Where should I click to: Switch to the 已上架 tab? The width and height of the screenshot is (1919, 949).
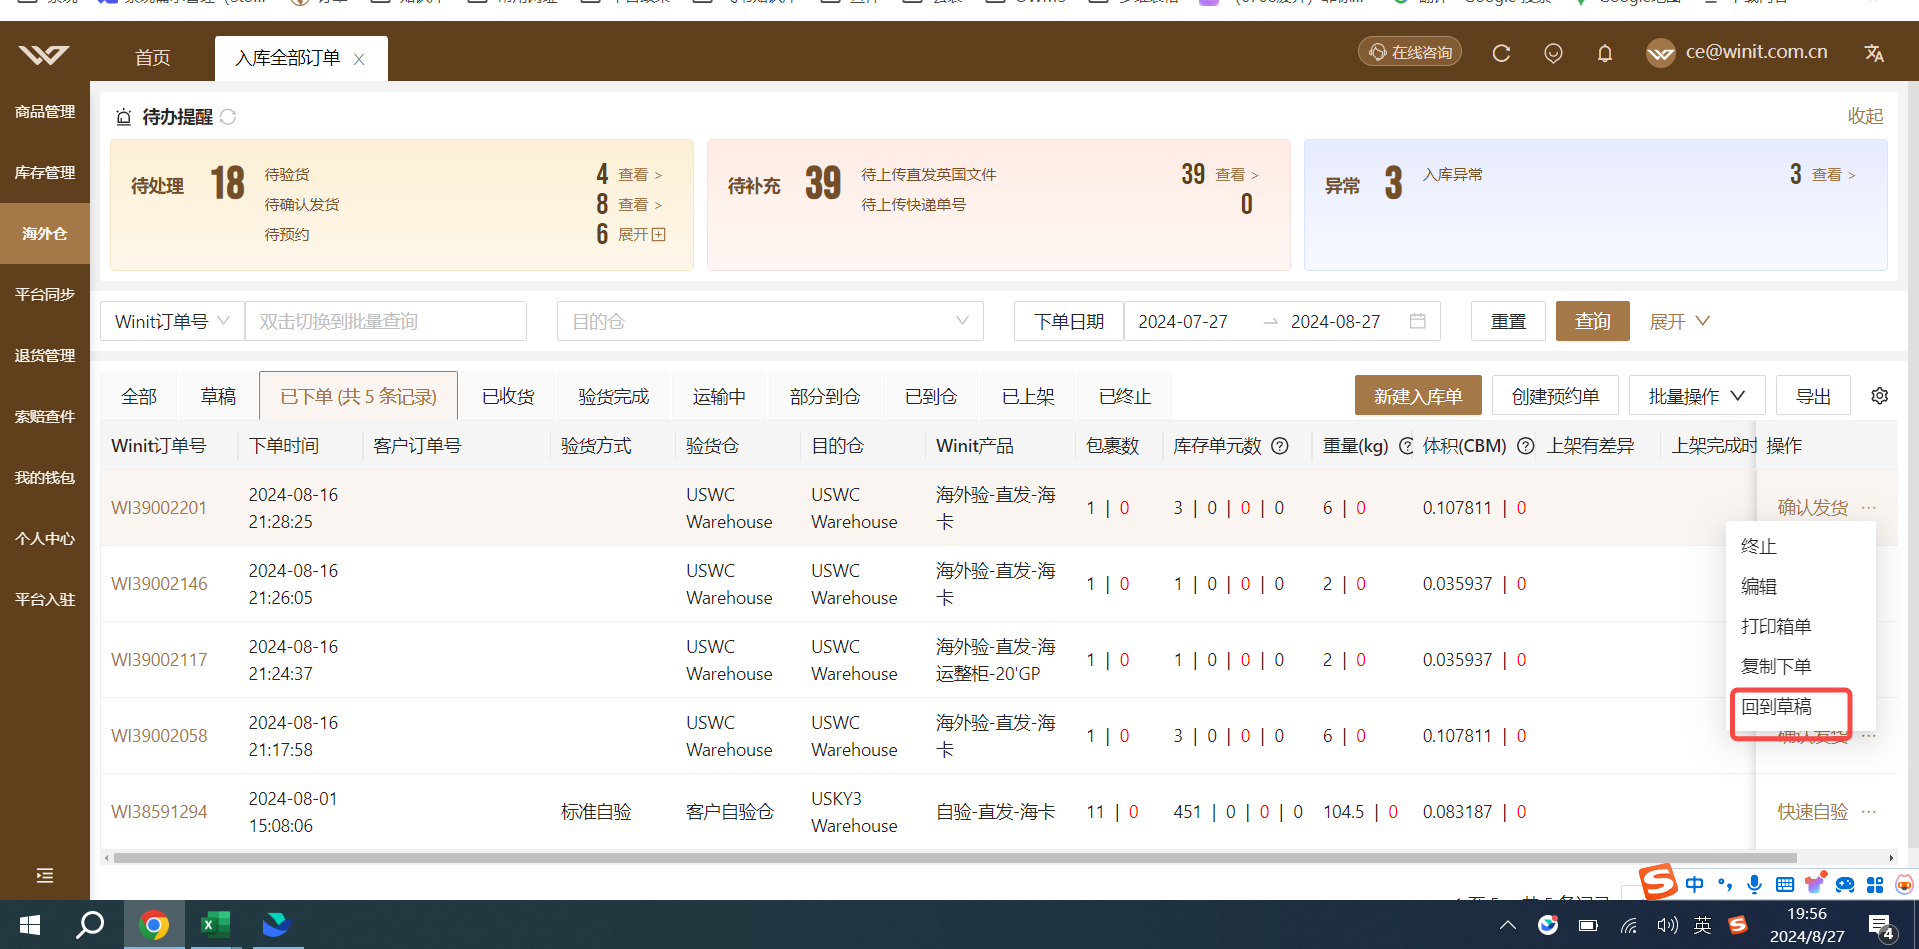point(1028,396)
